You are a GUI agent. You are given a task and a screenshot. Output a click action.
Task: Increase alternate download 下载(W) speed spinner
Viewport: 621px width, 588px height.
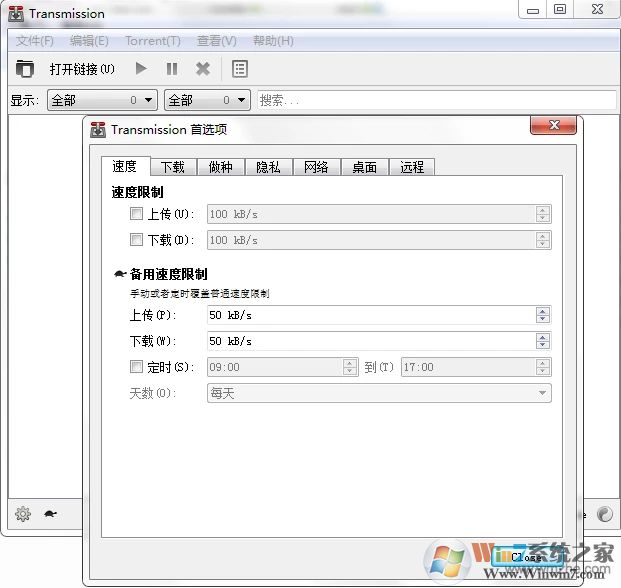click(x=543, y=337)
